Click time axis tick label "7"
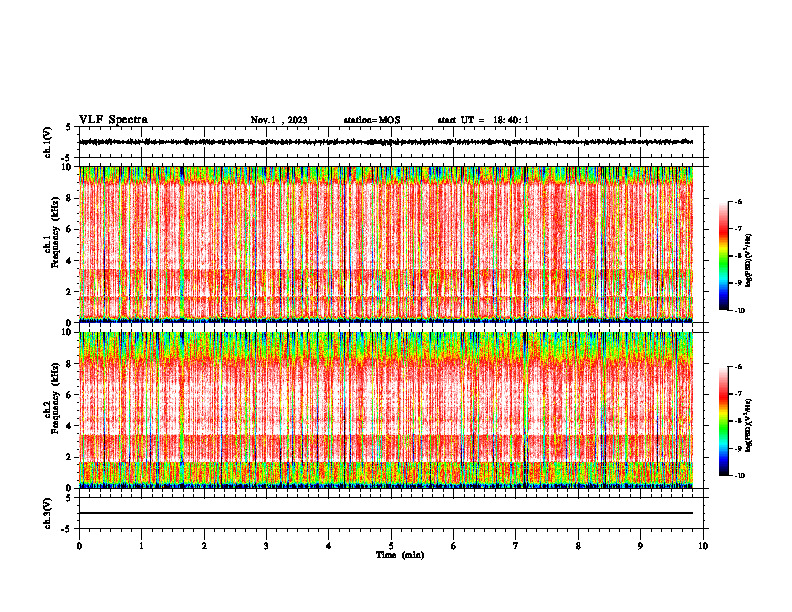792x612 pixels. (516, 546)
